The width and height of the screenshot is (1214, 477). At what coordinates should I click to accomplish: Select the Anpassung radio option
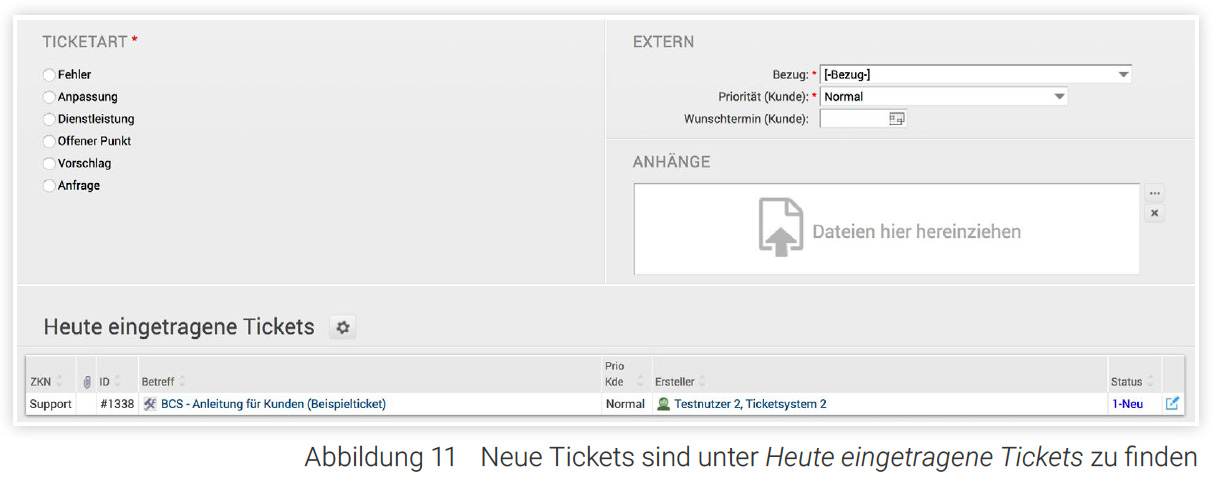[49, 97]
